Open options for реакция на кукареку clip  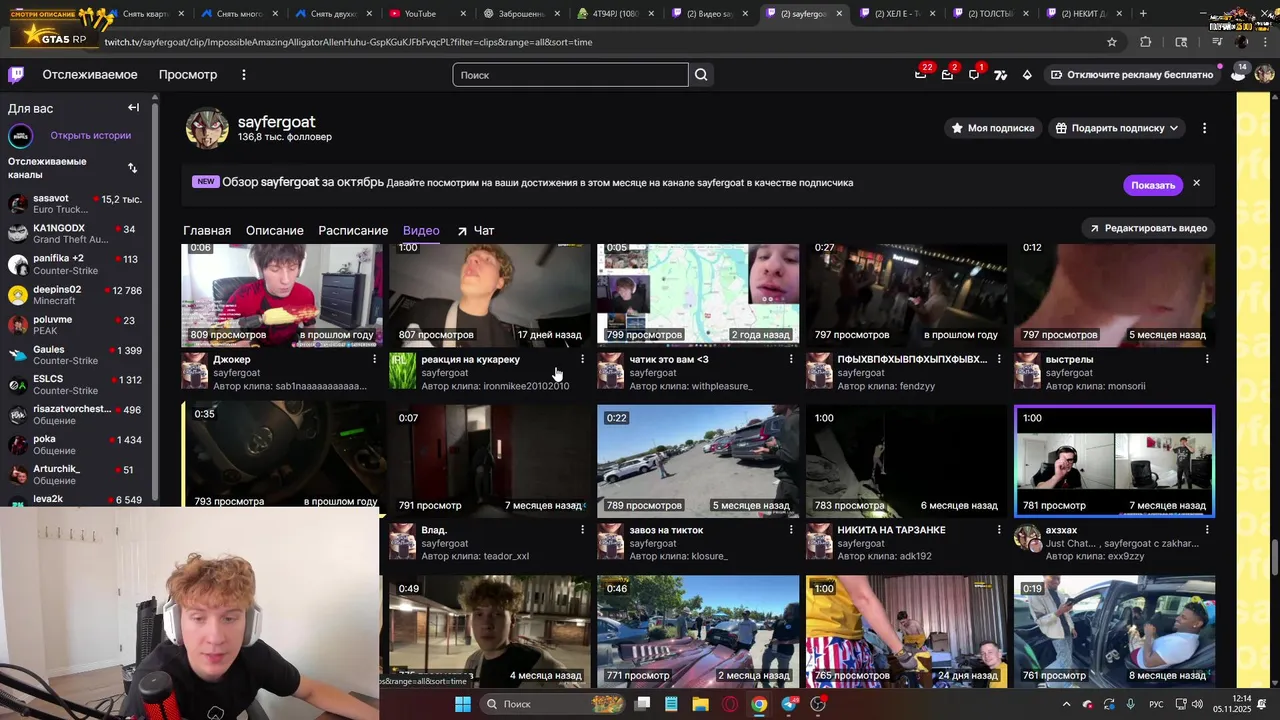coord(583,359)
